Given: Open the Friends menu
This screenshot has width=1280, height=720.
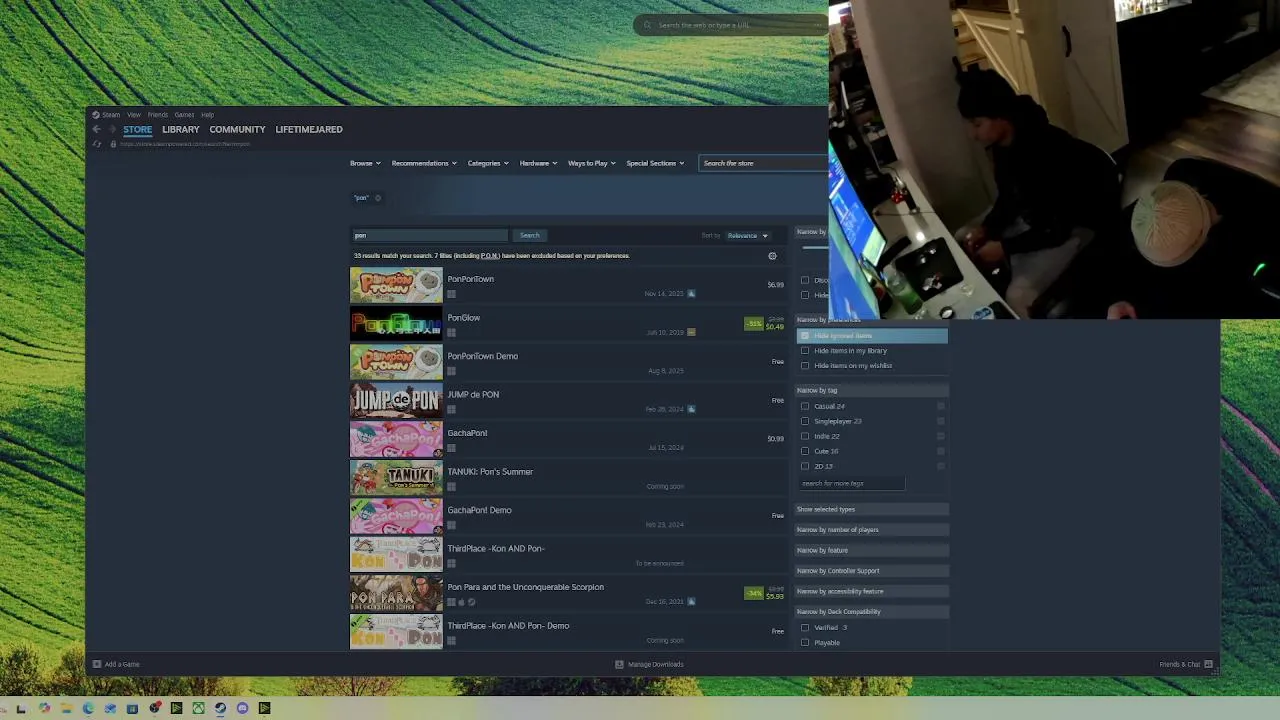Looking at the screenshot, I should [158, 115].
